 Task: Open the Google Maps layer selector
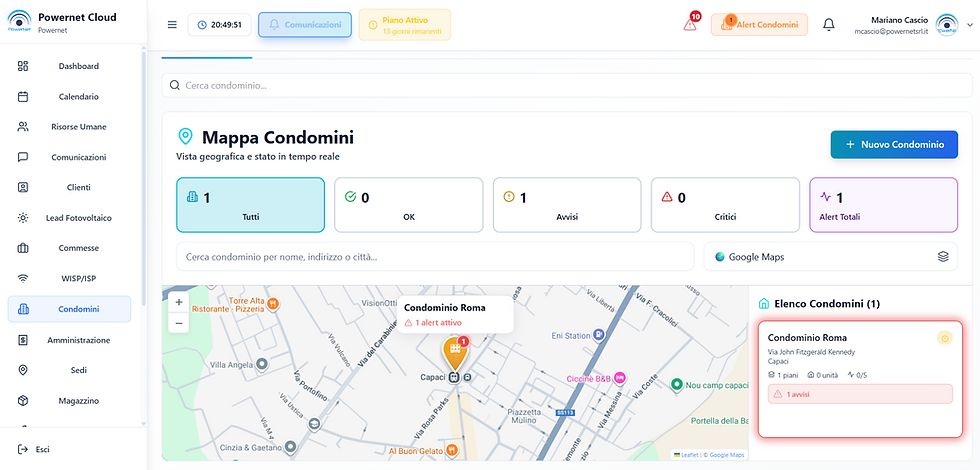click(x=831, y=257)
